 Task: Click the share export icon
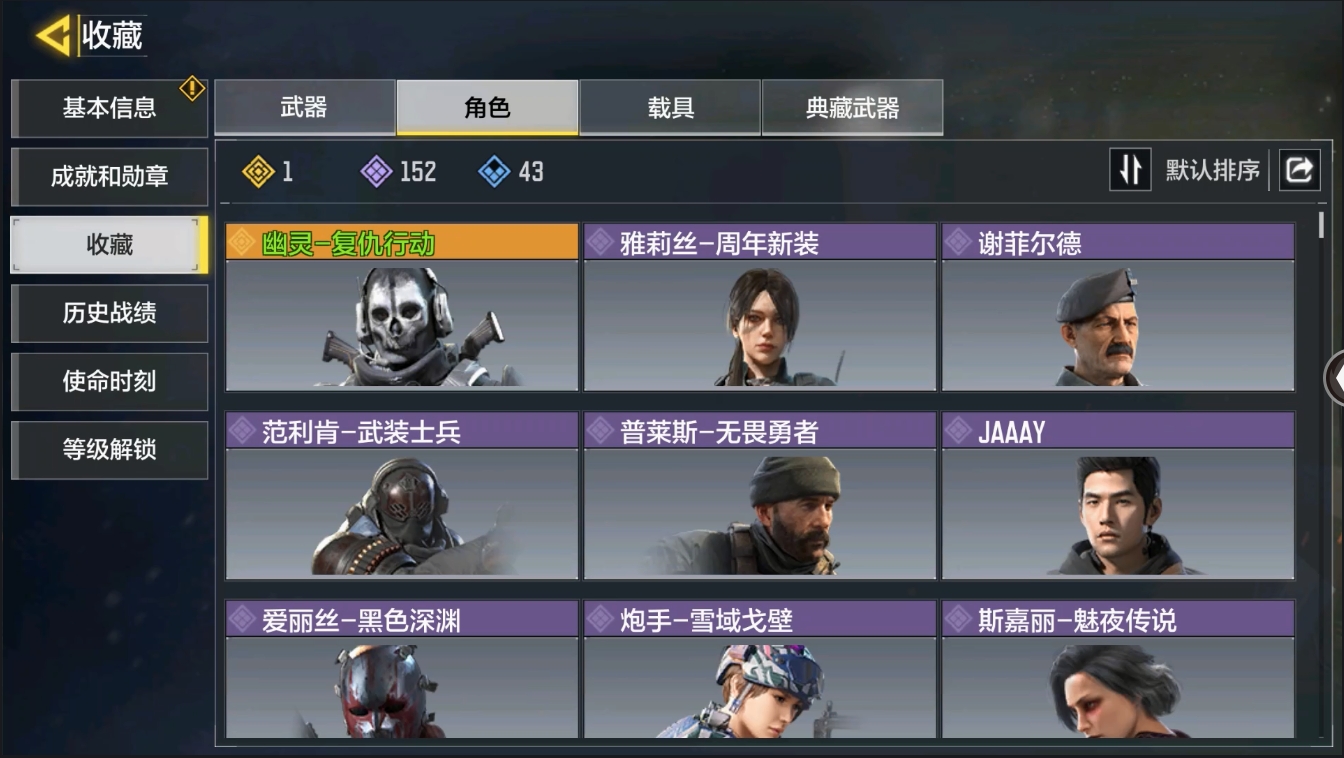pyautogui.click(x=1299, y=170)
